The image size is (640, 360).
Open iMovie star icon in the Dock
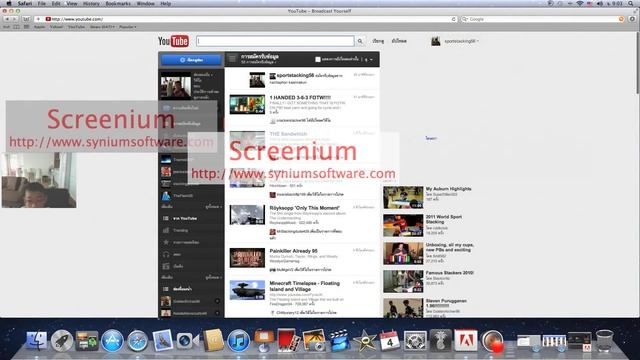click(364, 341)
